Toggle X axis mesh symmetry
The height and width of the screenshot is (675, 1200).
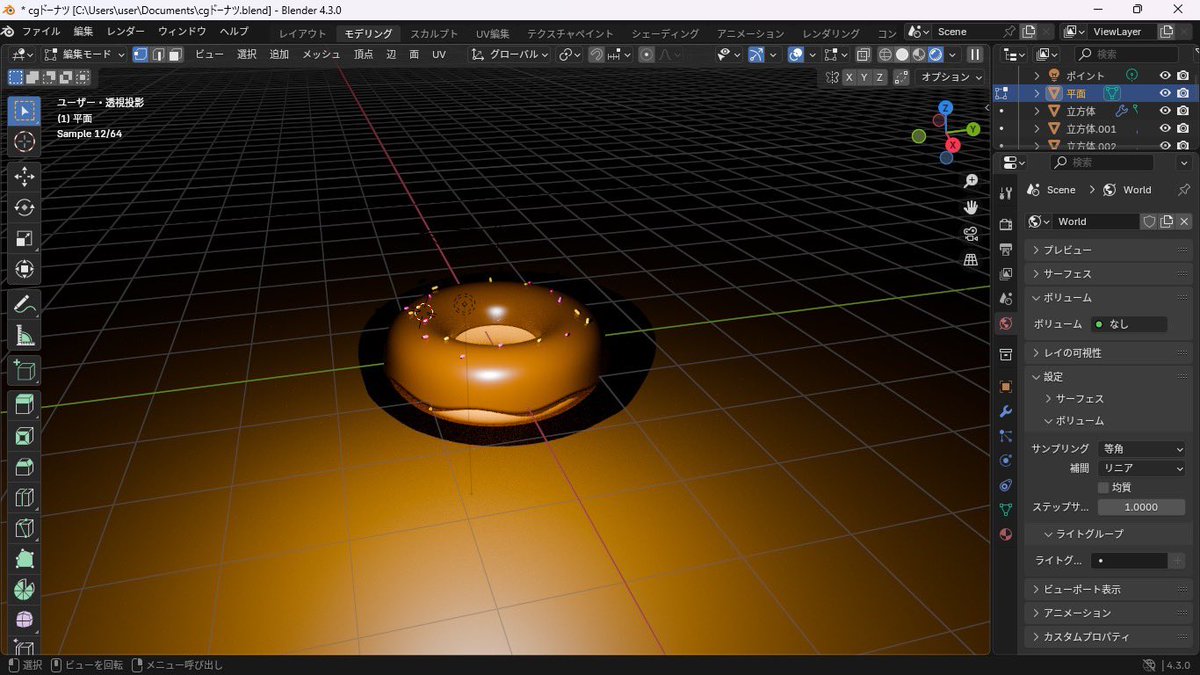[849, 77]
